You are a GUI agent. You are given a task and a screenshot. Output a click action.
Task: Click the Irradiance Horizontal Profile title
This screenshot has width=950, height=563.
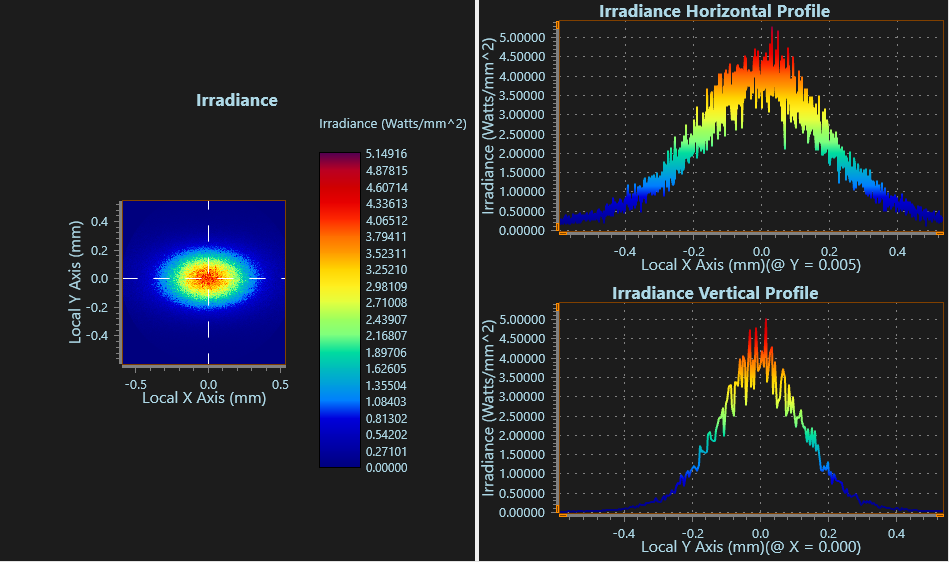[714, 12]
